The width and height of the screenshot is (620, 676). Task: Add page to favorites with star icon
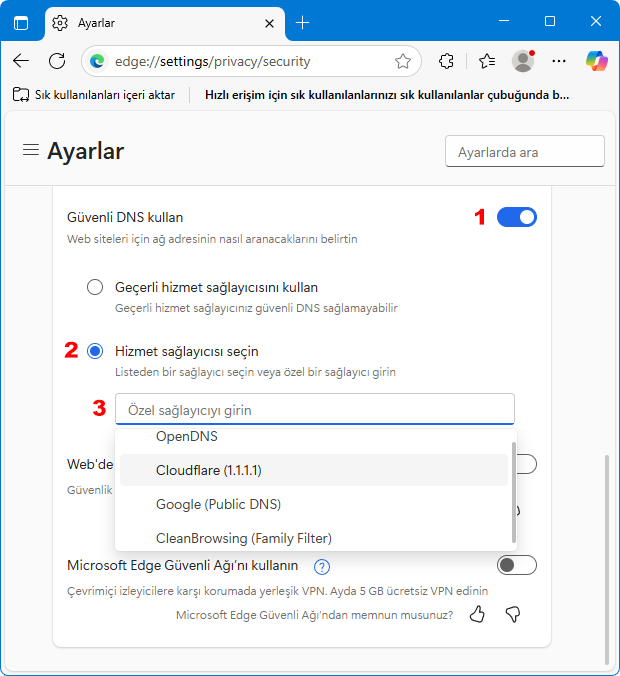click(x=403, y=61)
